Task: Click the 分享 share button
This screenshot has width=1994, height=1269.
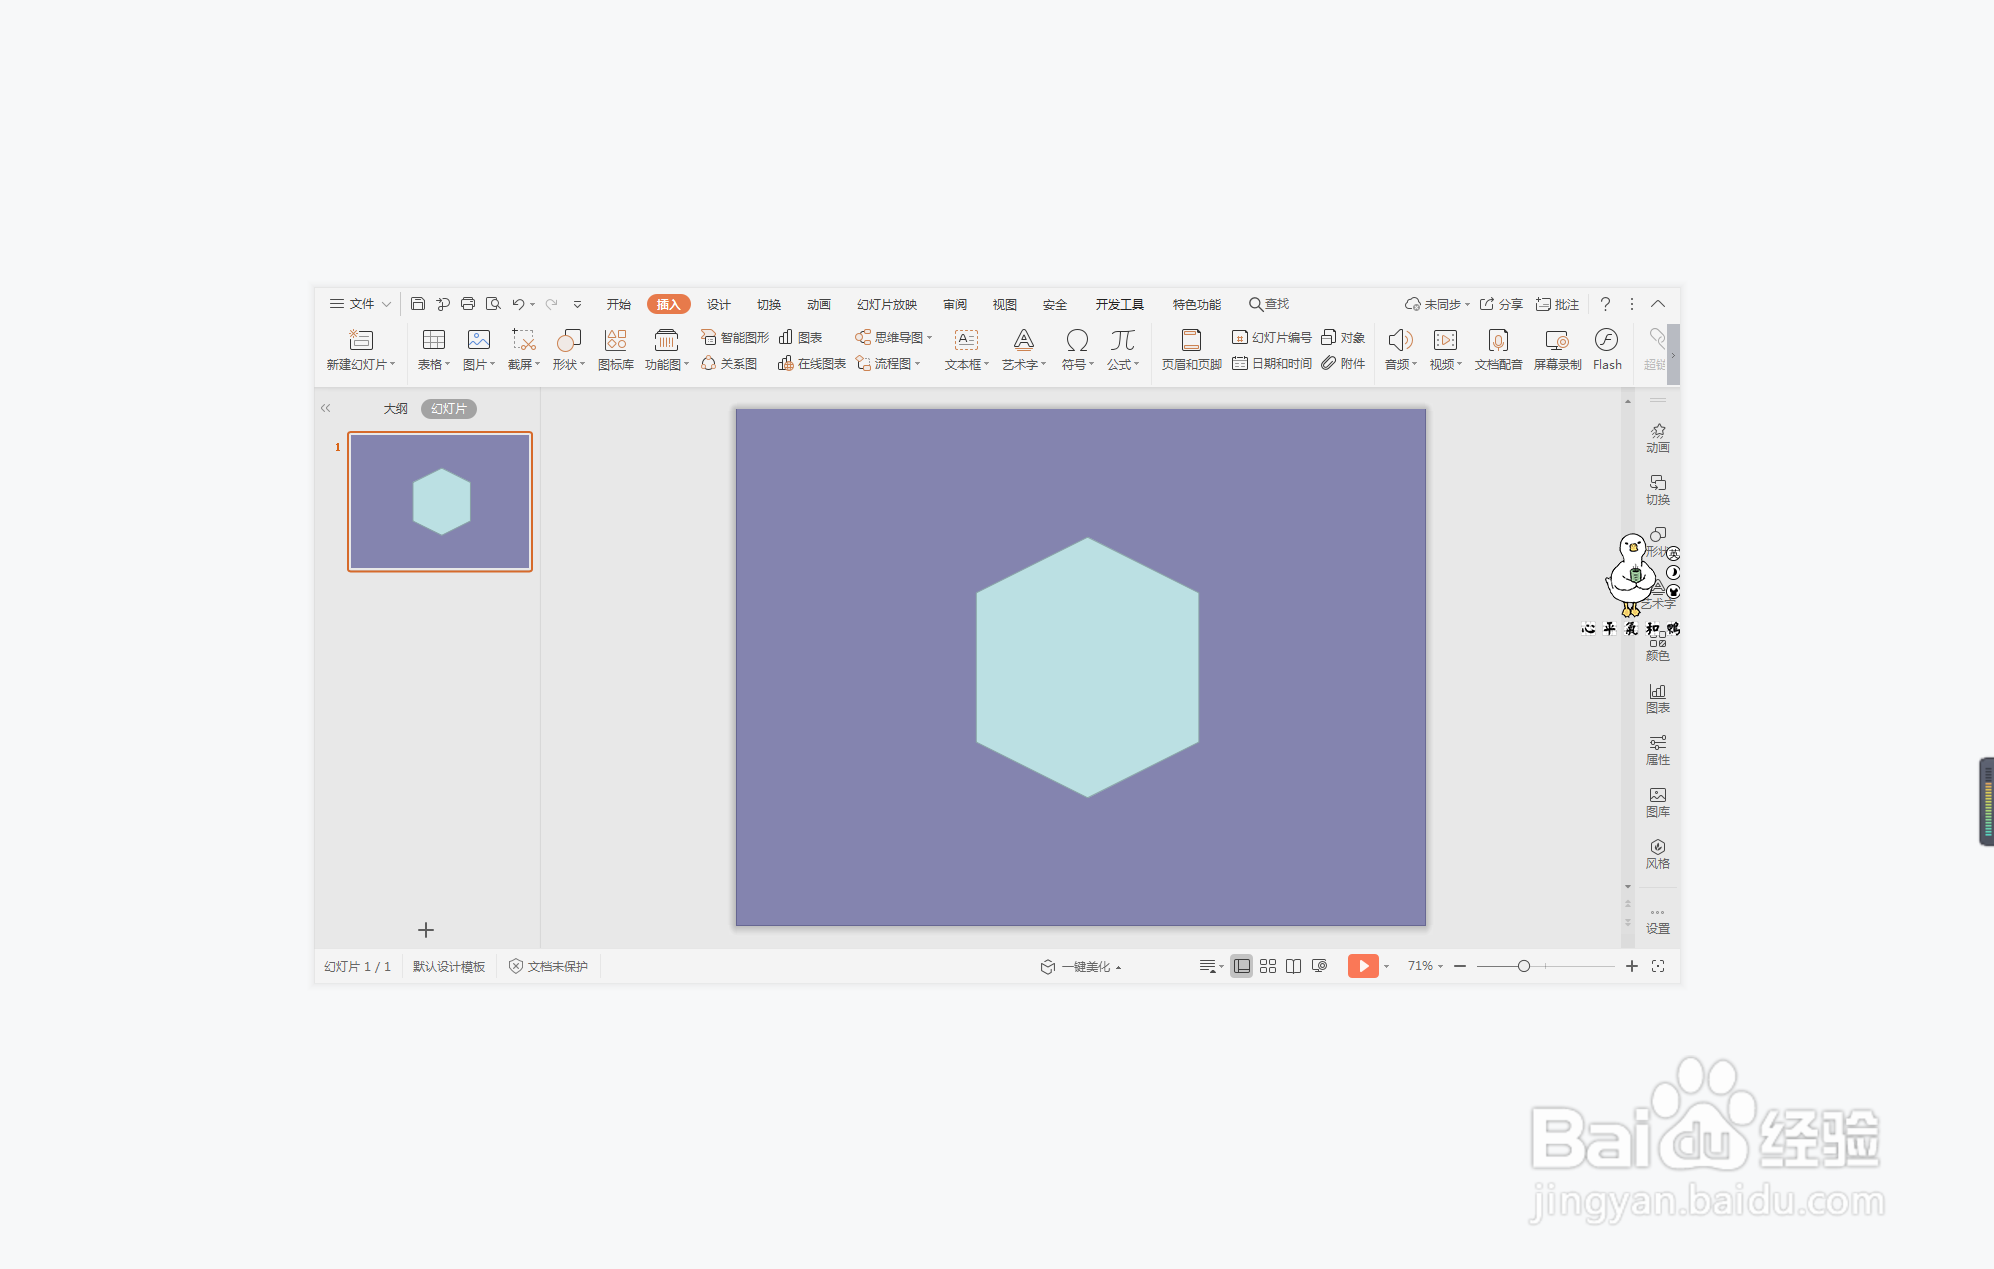Action: [x=1501, y=304]
